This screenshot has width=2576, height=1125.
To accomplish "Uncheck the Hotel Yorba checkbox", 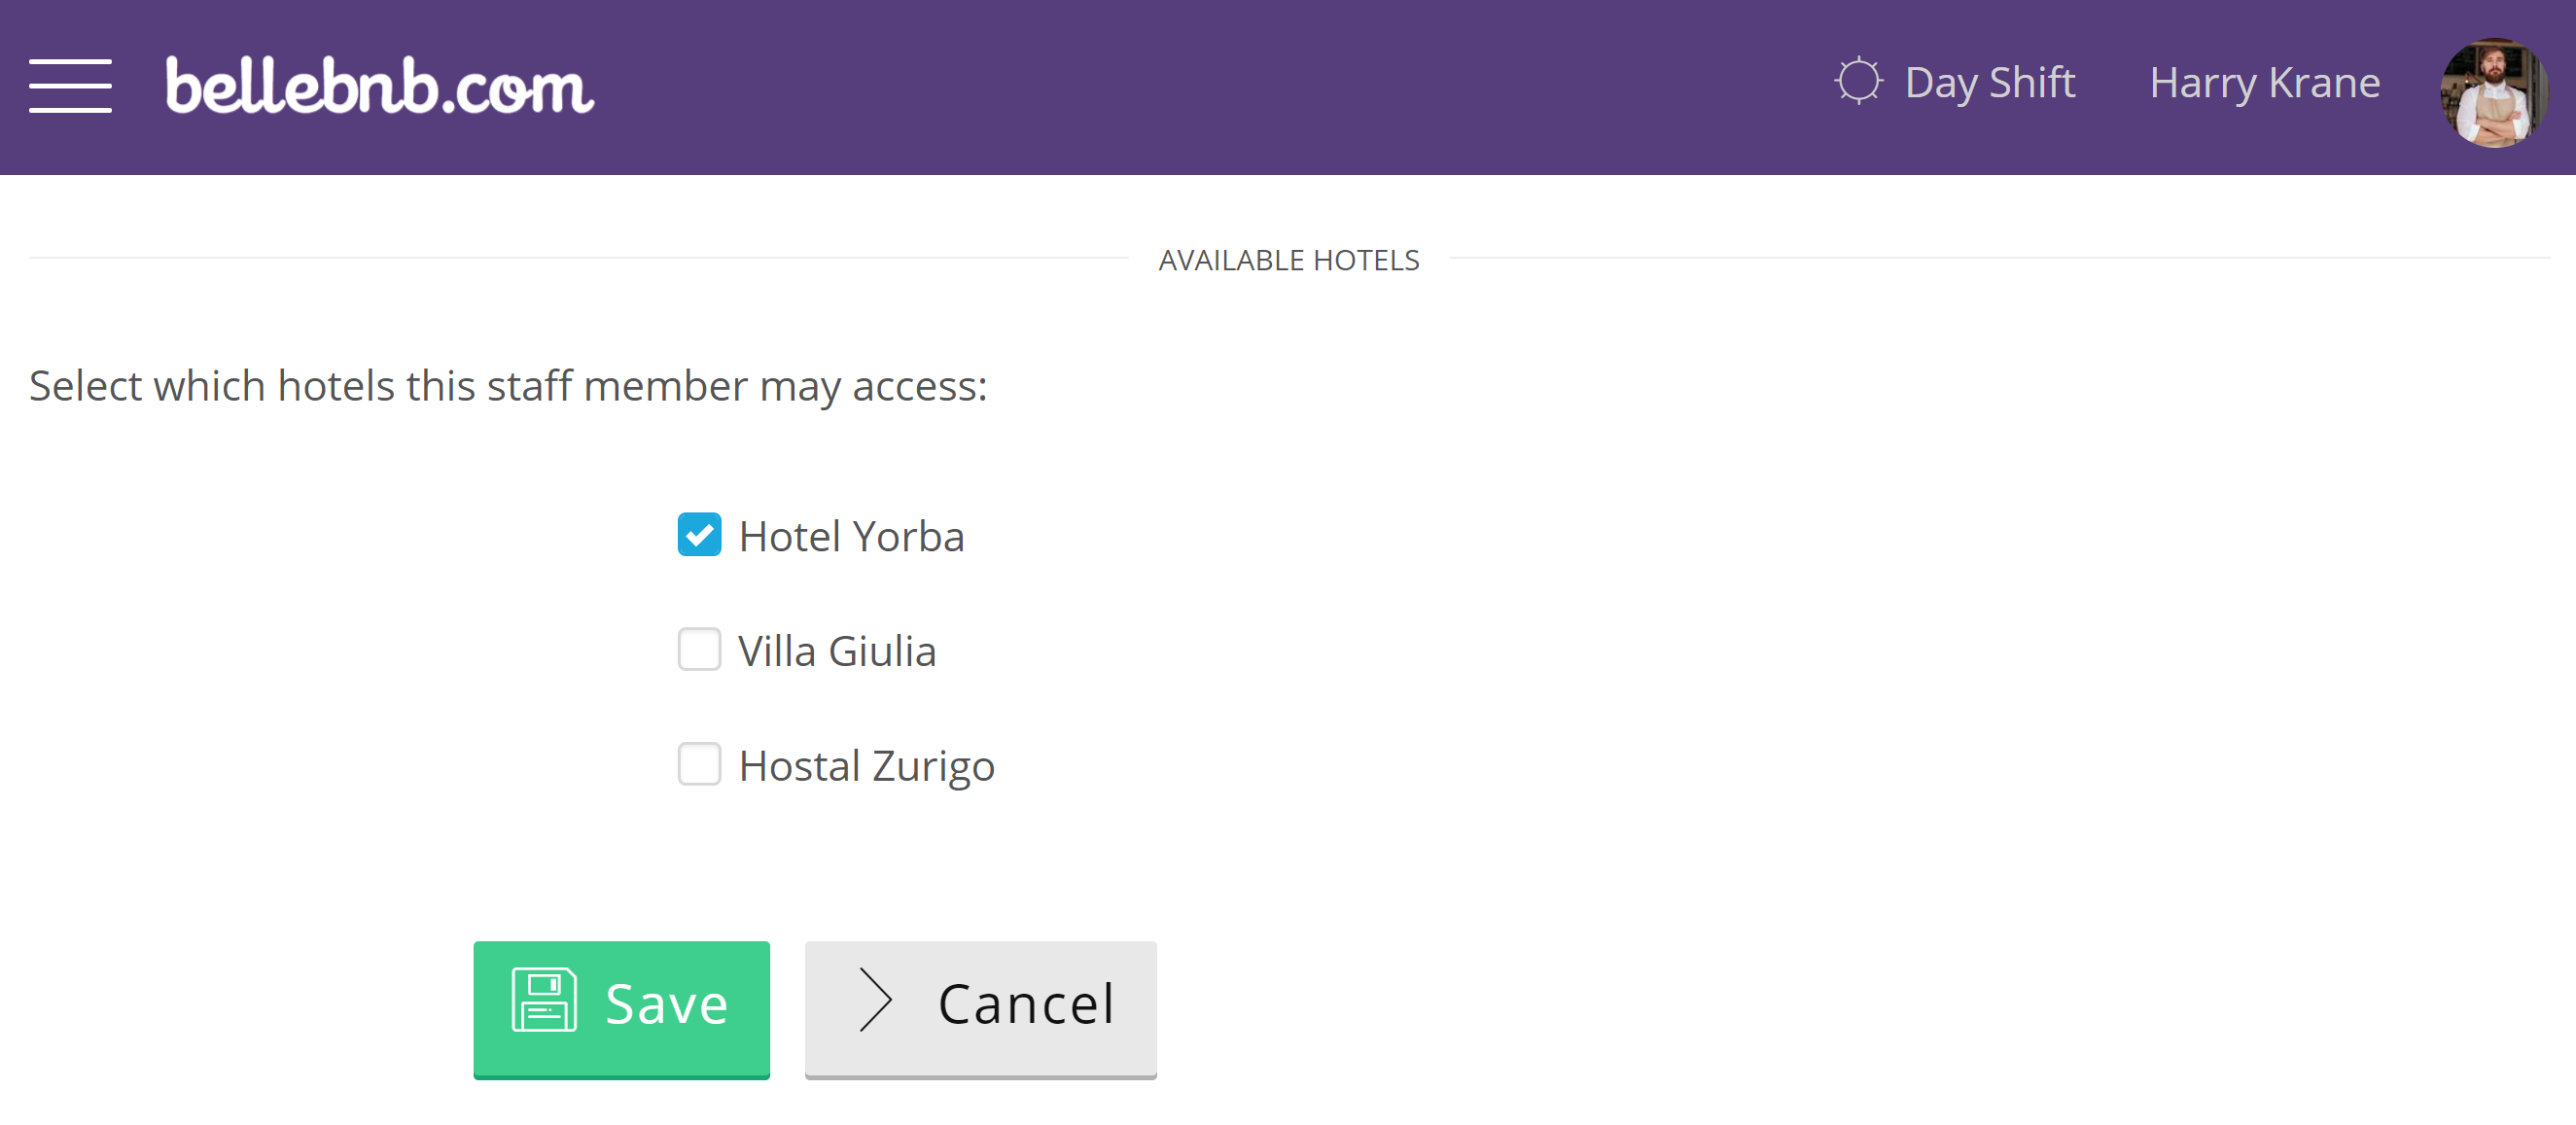I will click(699, 534).
